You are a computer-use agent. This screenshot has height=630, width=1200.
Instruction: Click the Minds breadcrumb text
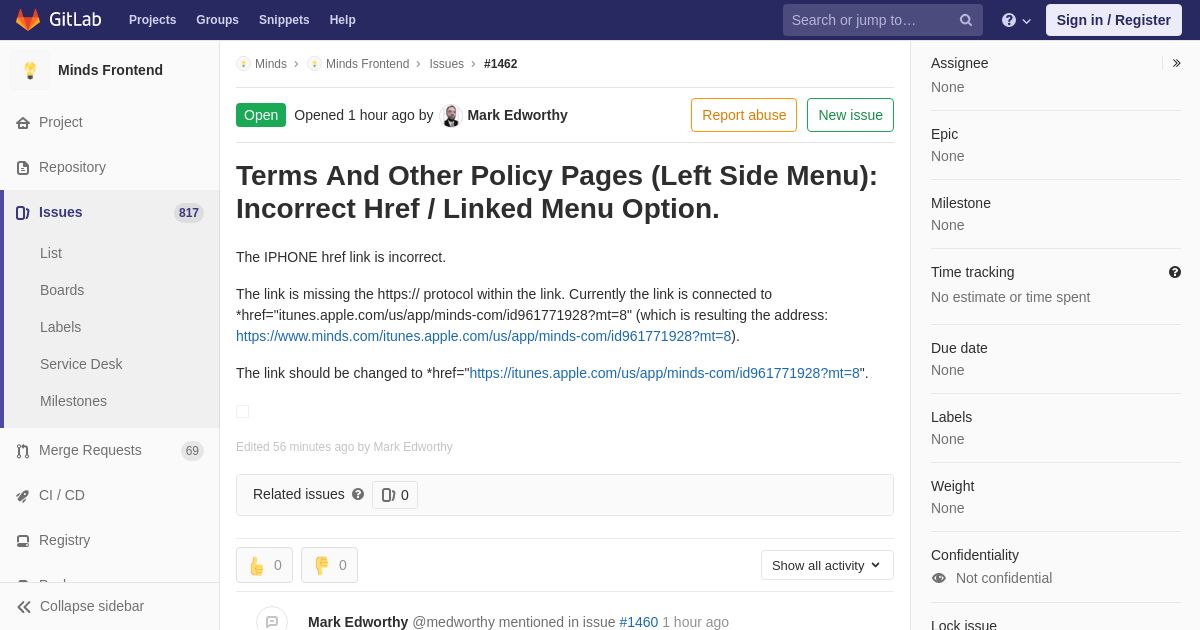(x=271, y=64)
